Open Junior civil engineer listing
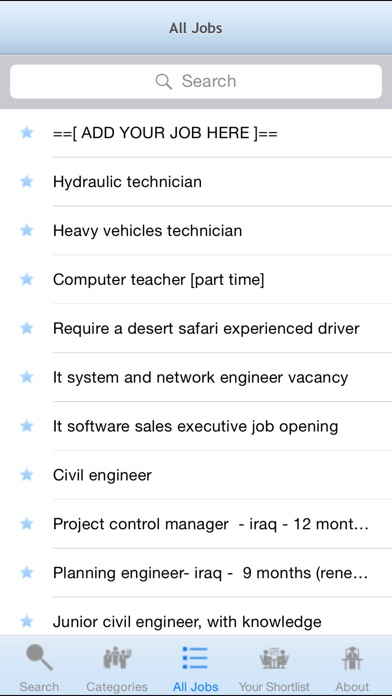Viewport: 392px width, 696px height. click(196, 617)
